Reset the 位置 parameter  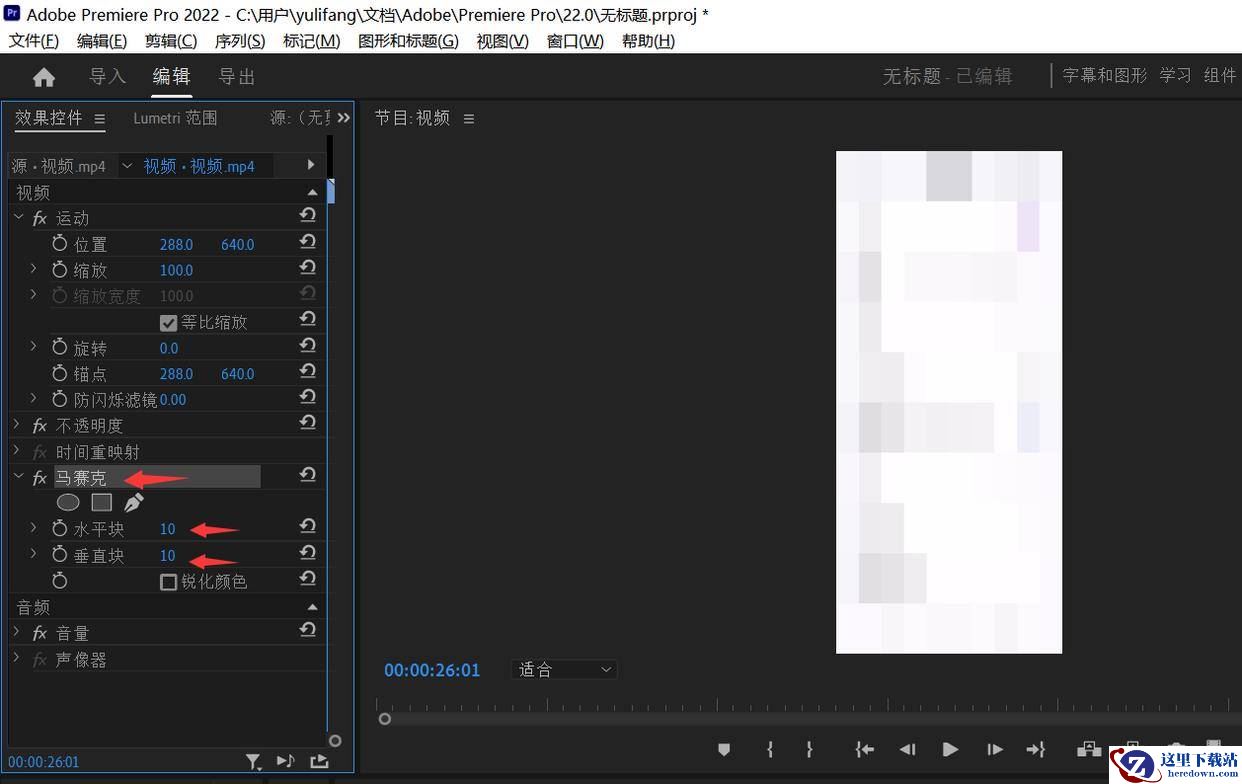coord(308,242)
